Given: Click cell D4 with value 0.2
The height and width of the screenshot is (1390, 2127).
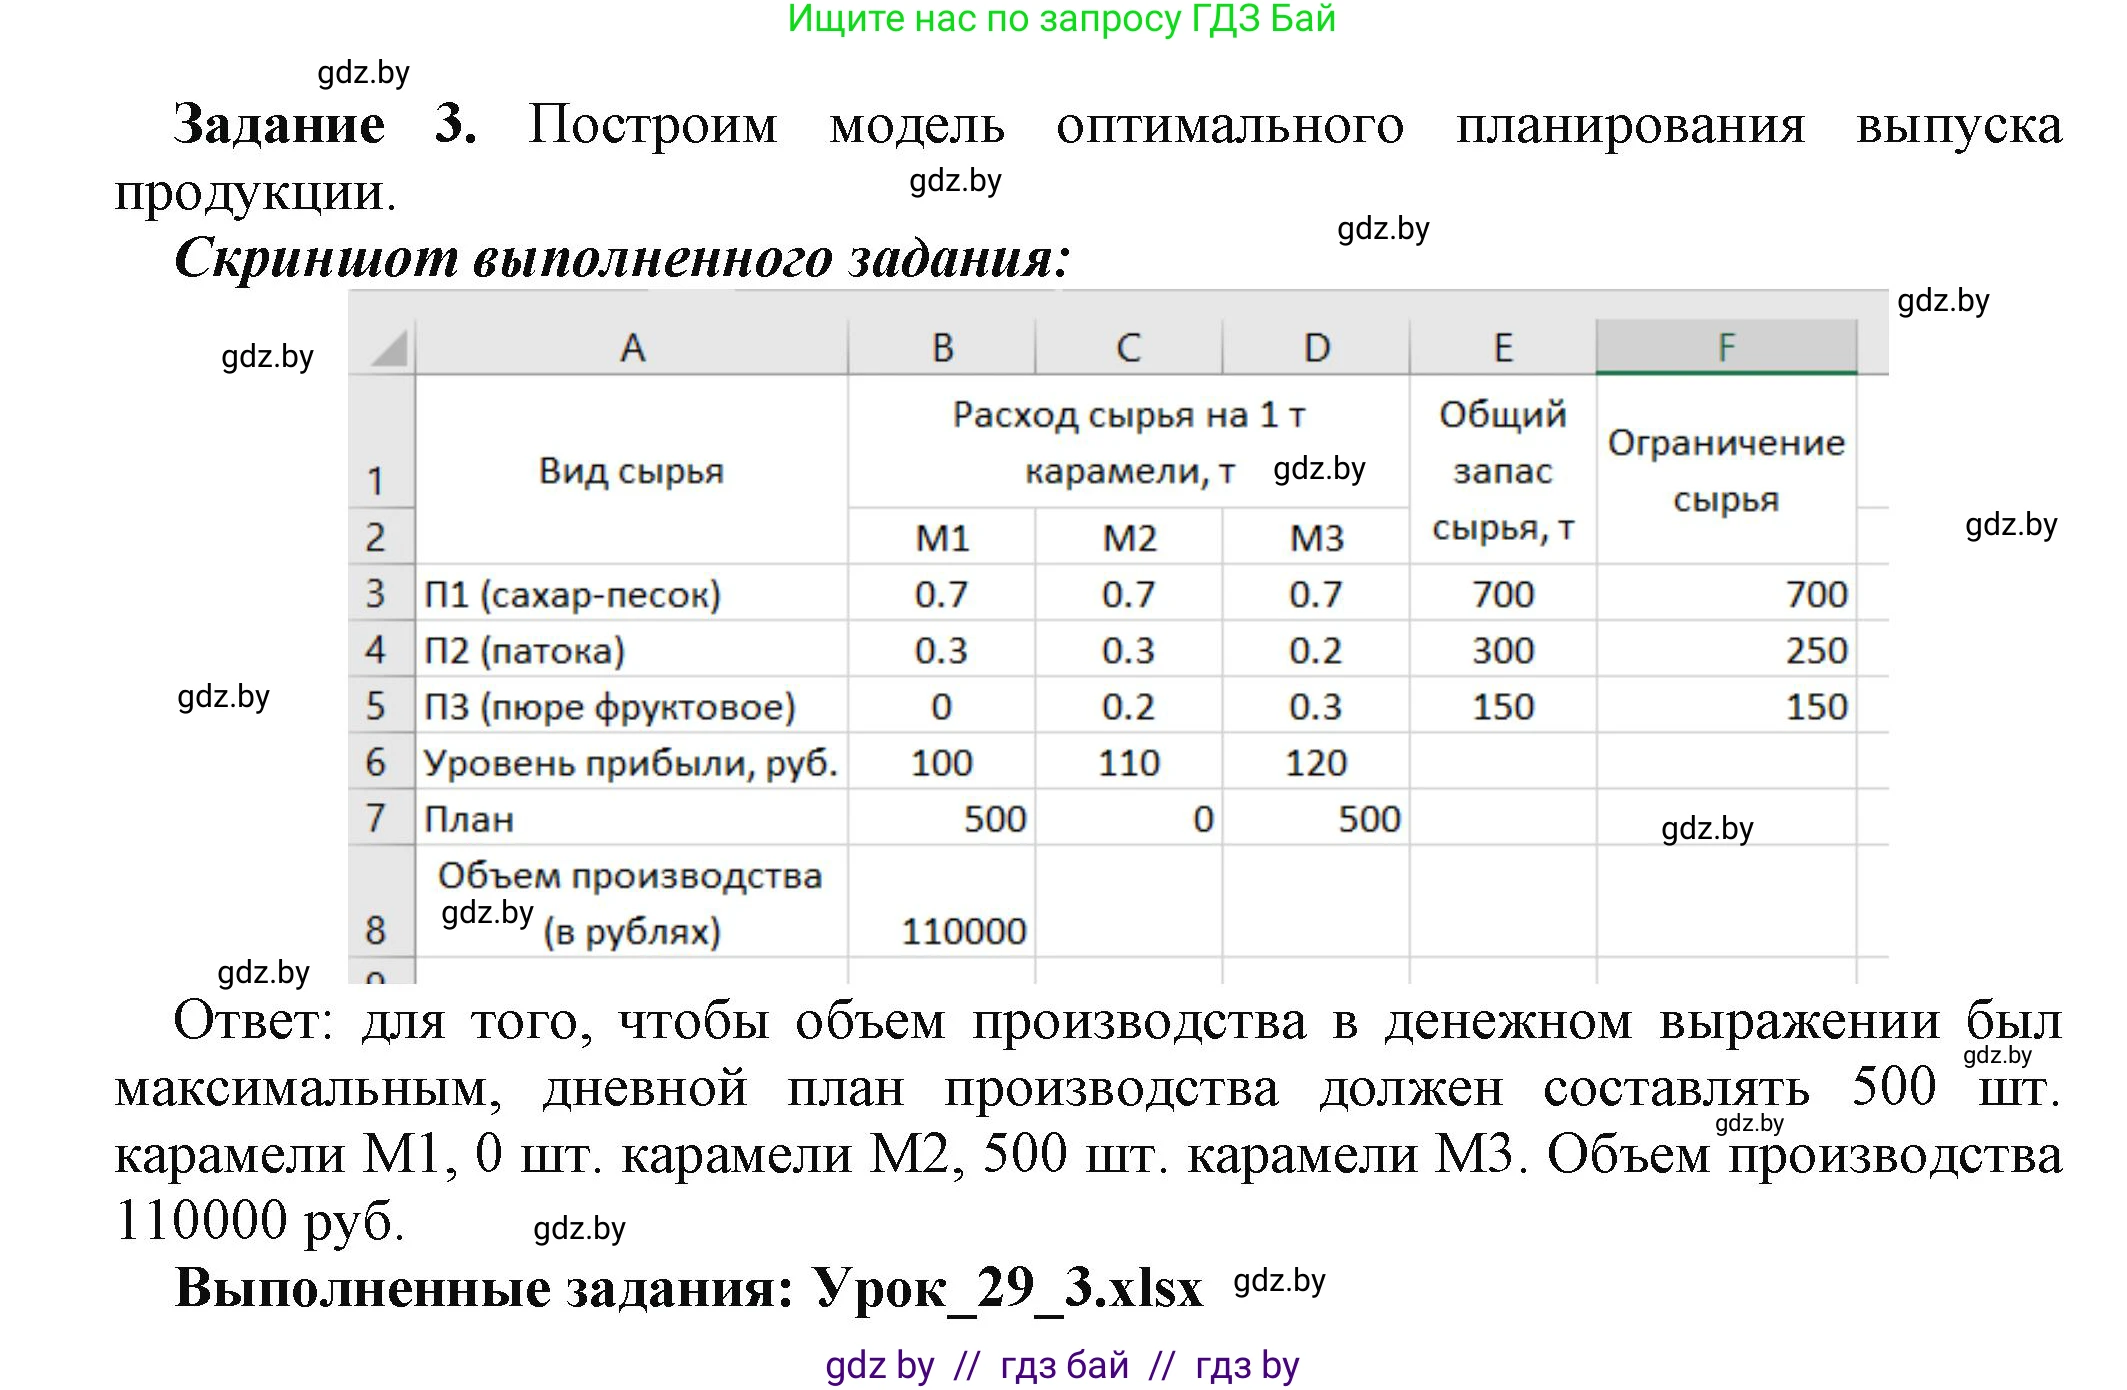Looking at the screenshot, I should [x=1316, y=649].
